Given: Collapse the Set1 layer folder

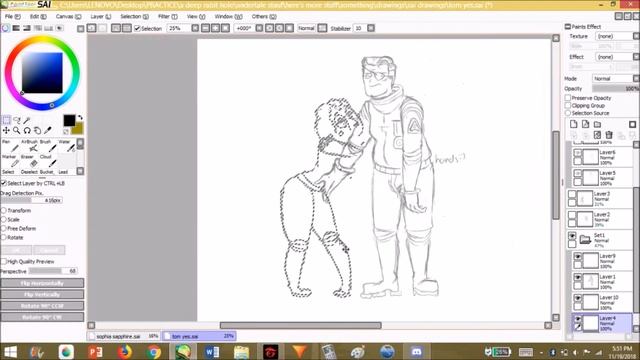Looking at the screenshot, I should pyautogui.click(x=585, y=239).
